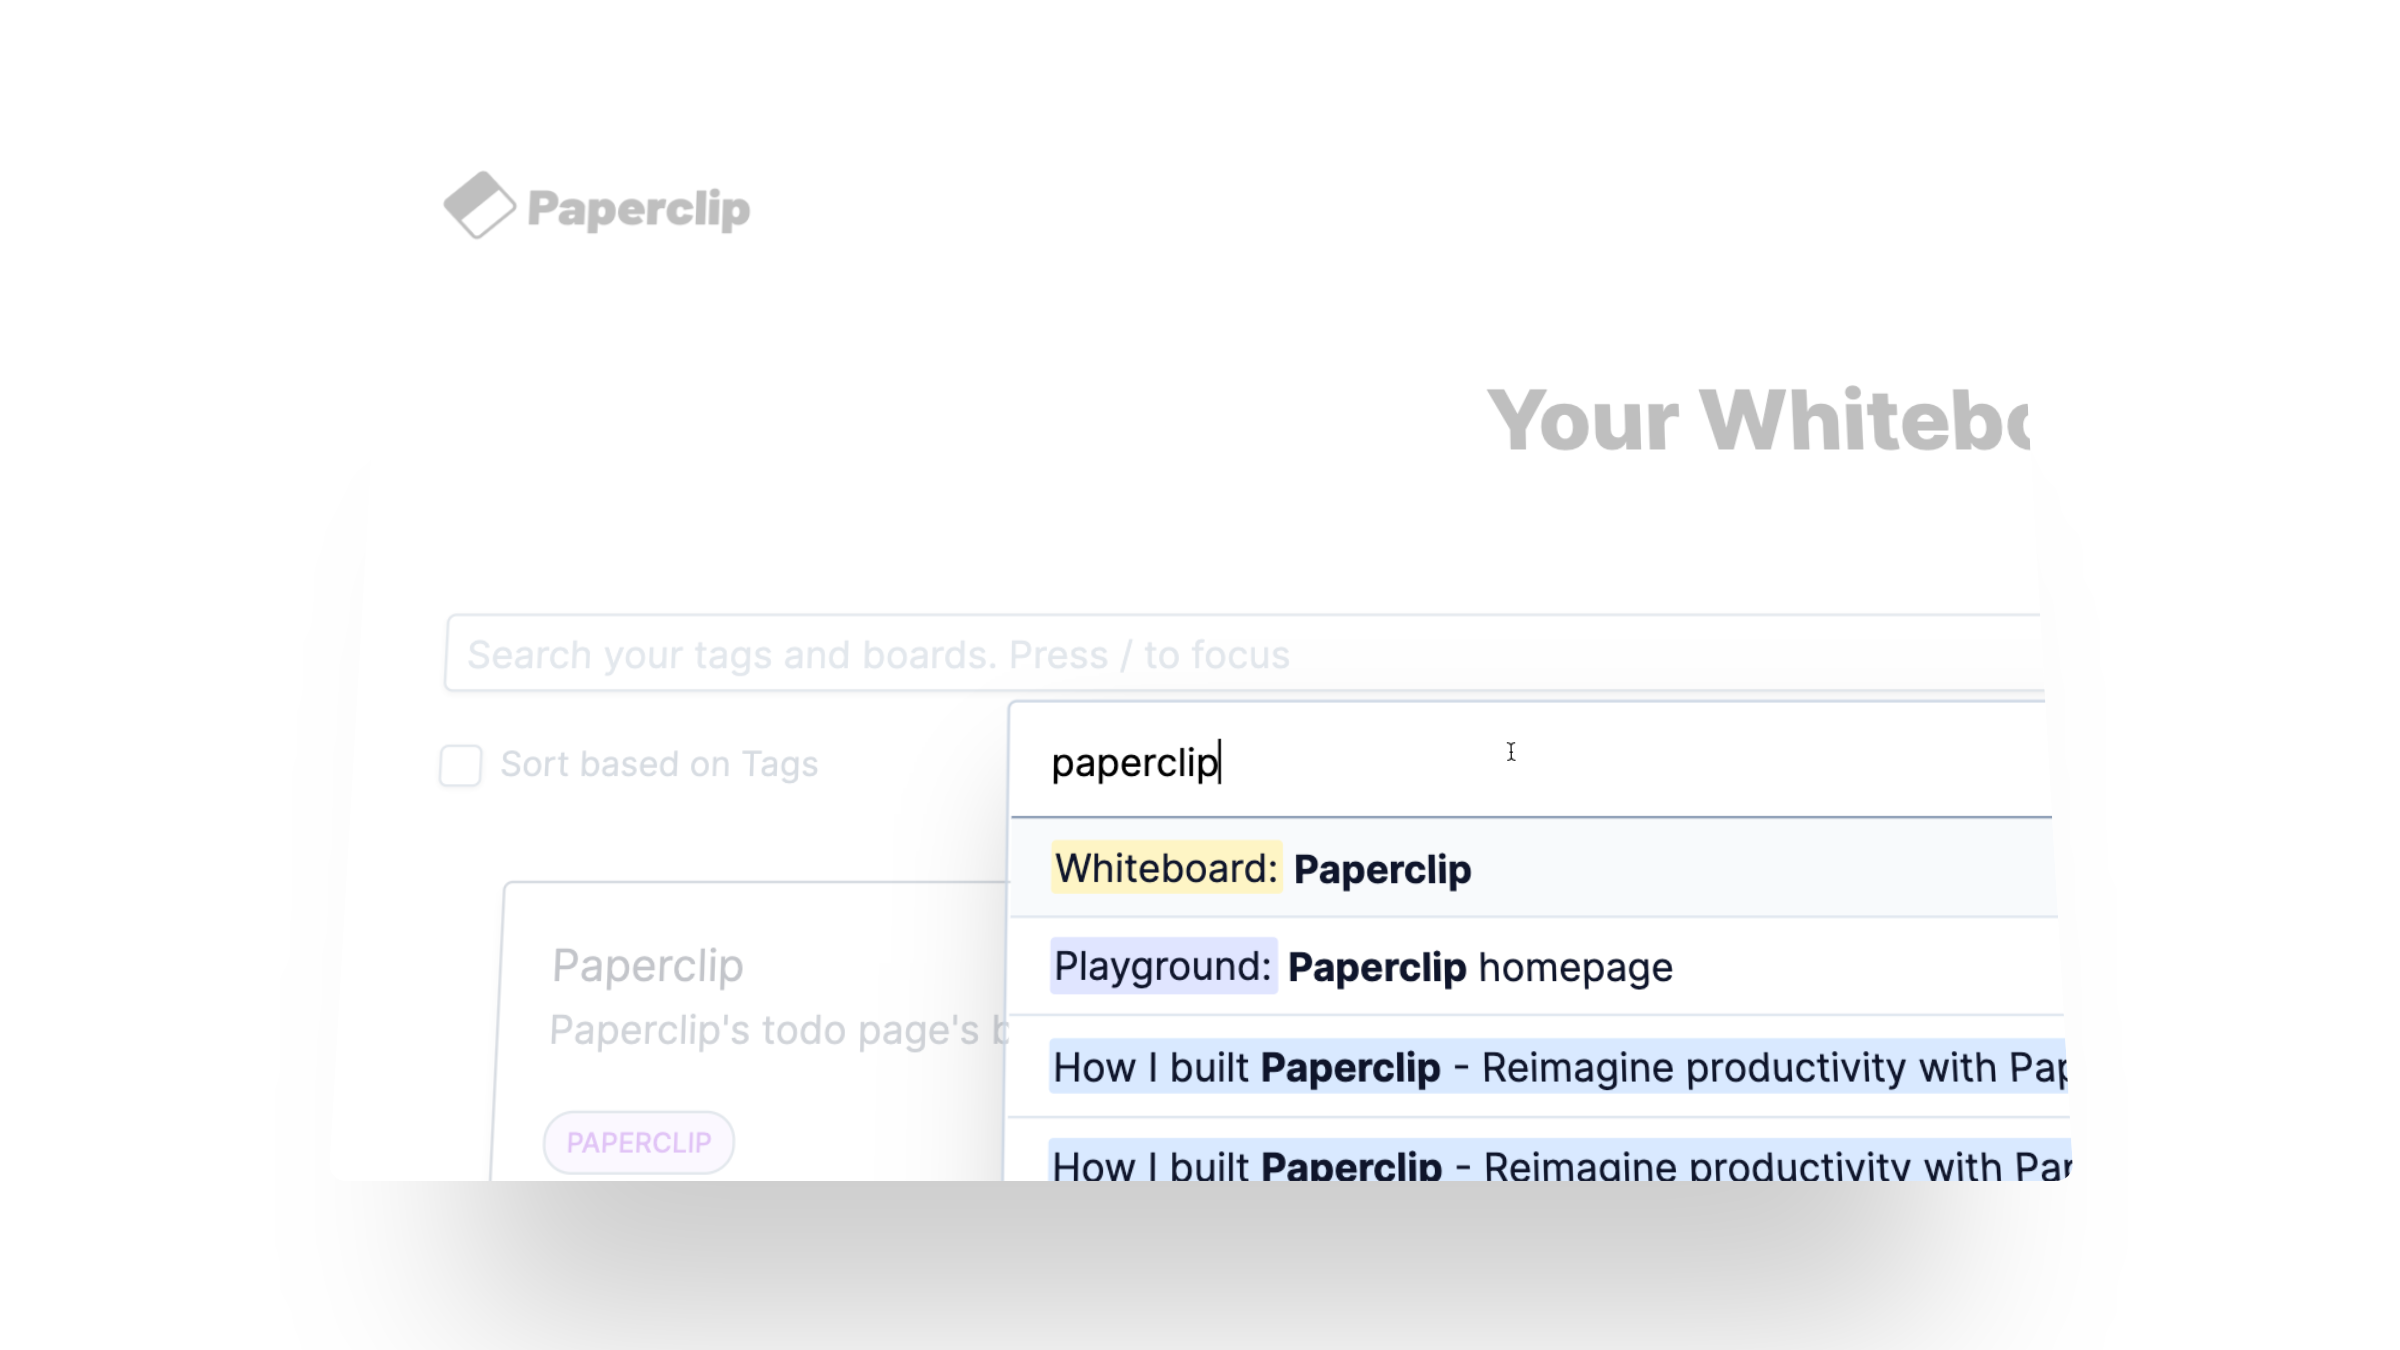Click the yellow "Whiteboard:" badge
This screenshot has width=2400, height=1350.
tap(1166, 868)
